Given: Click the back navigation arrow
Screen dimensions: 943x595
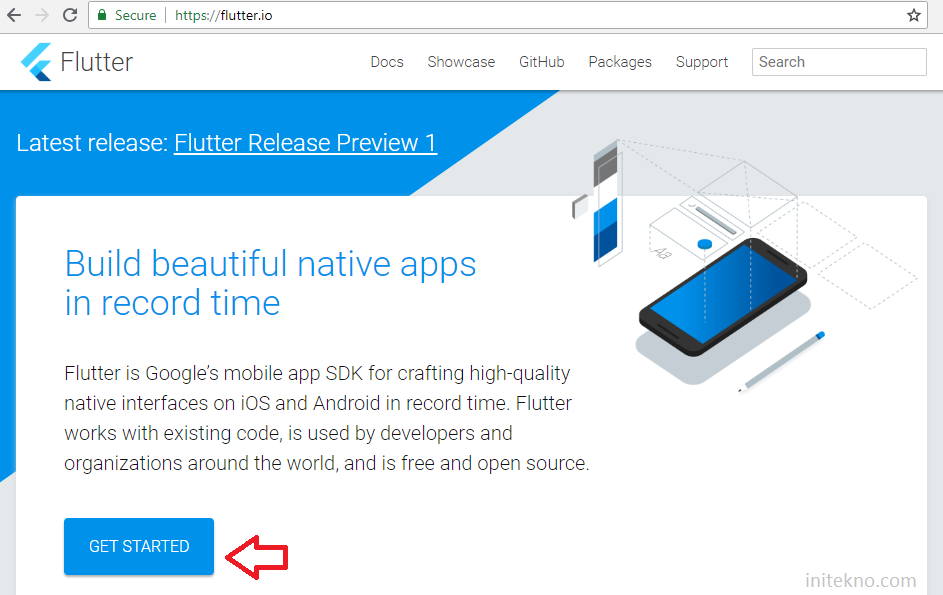Looking at the screenshot, I should click(13, 16).
